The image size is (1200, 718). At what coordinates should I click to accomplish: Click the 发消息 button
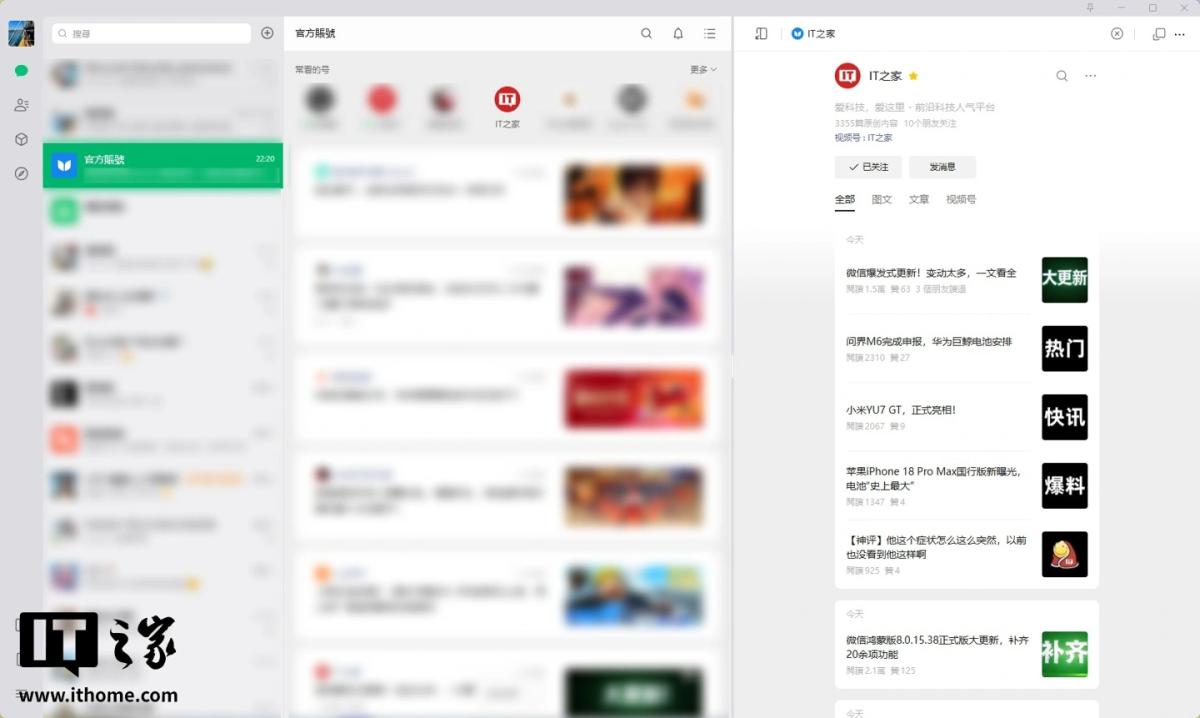942,167
